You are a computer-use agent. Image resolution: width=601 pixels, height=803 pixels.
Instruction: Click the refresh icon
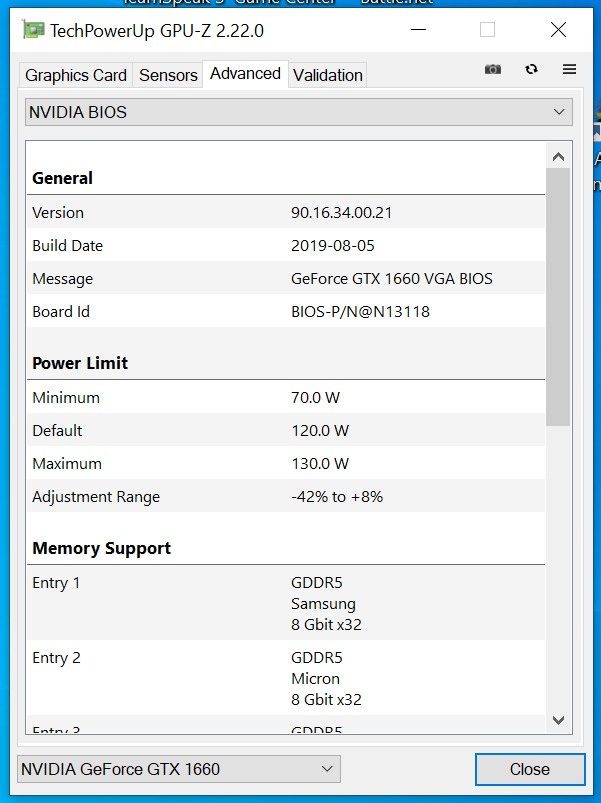pyautogui.click(x=531, y=69)
